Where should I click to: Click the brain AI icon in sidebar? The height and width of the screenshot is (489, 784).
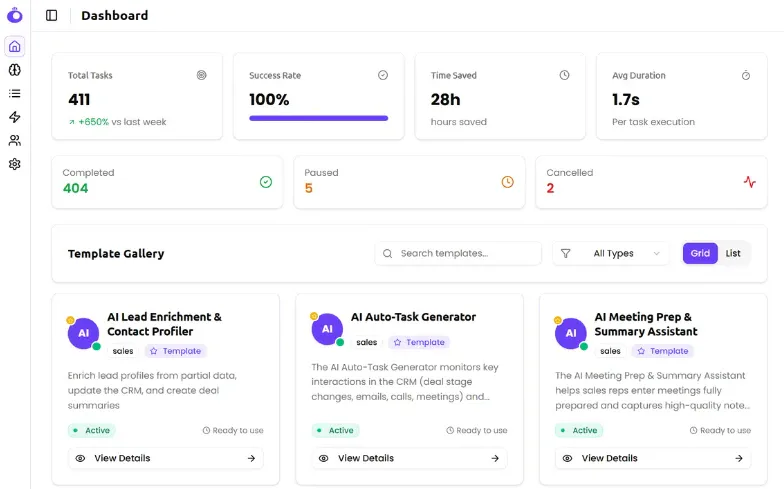(14, 70)
